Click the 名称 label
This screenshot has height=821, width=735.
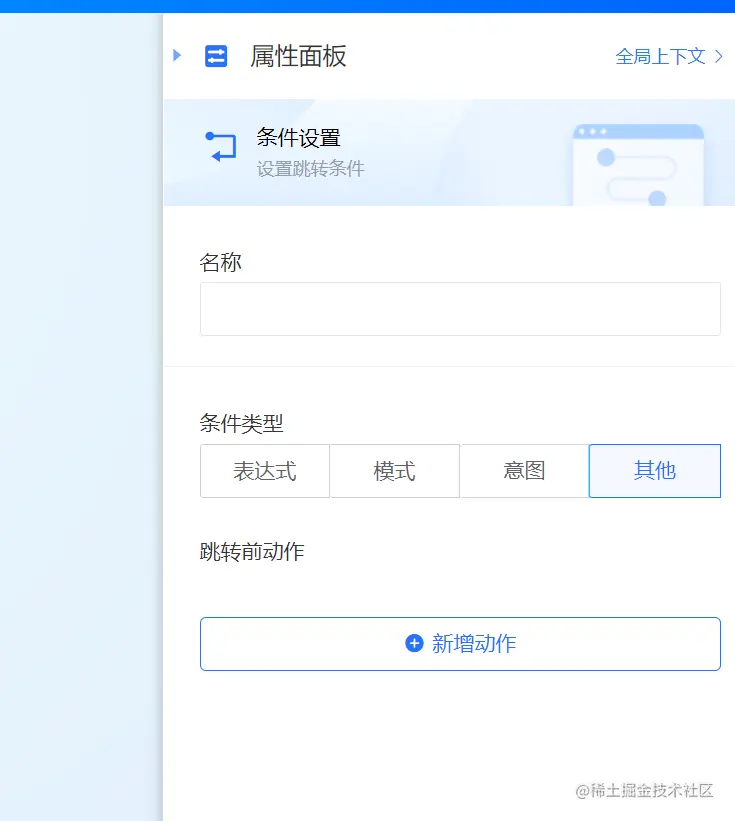coord(220,262)
